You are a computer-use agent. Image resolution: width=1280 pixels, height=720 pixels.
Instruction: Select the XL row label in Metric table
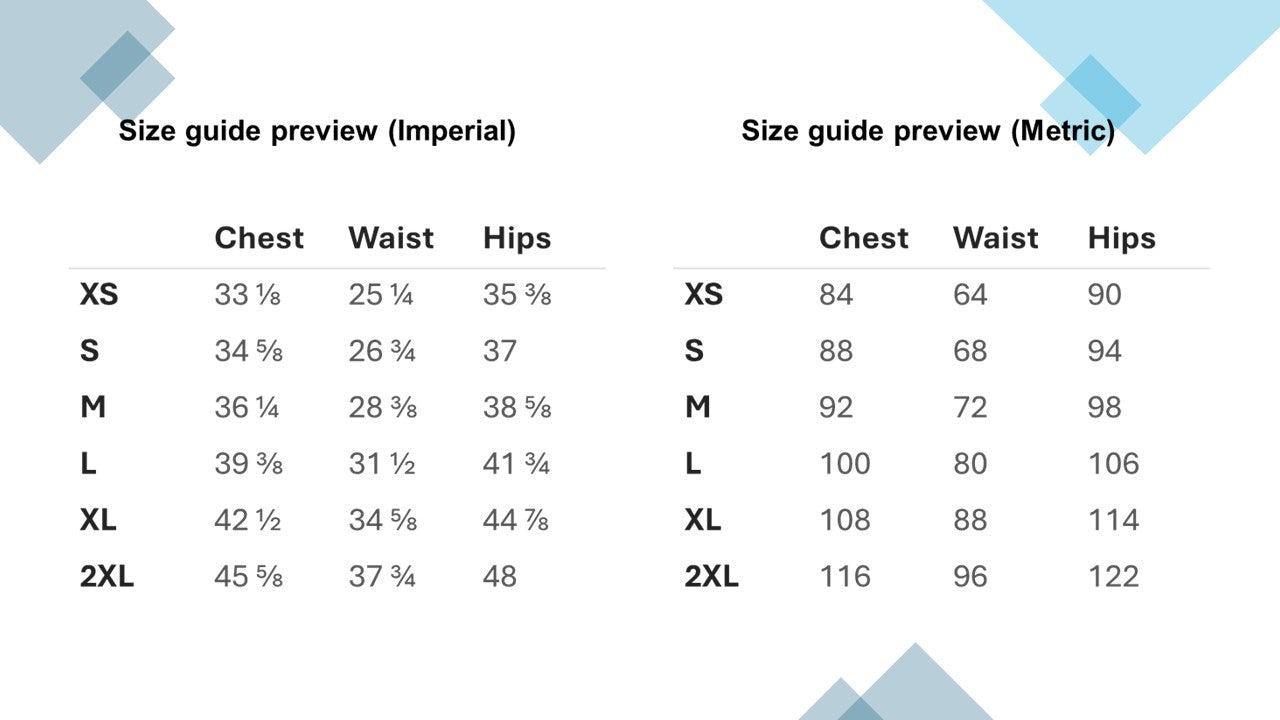coord(703,520)
